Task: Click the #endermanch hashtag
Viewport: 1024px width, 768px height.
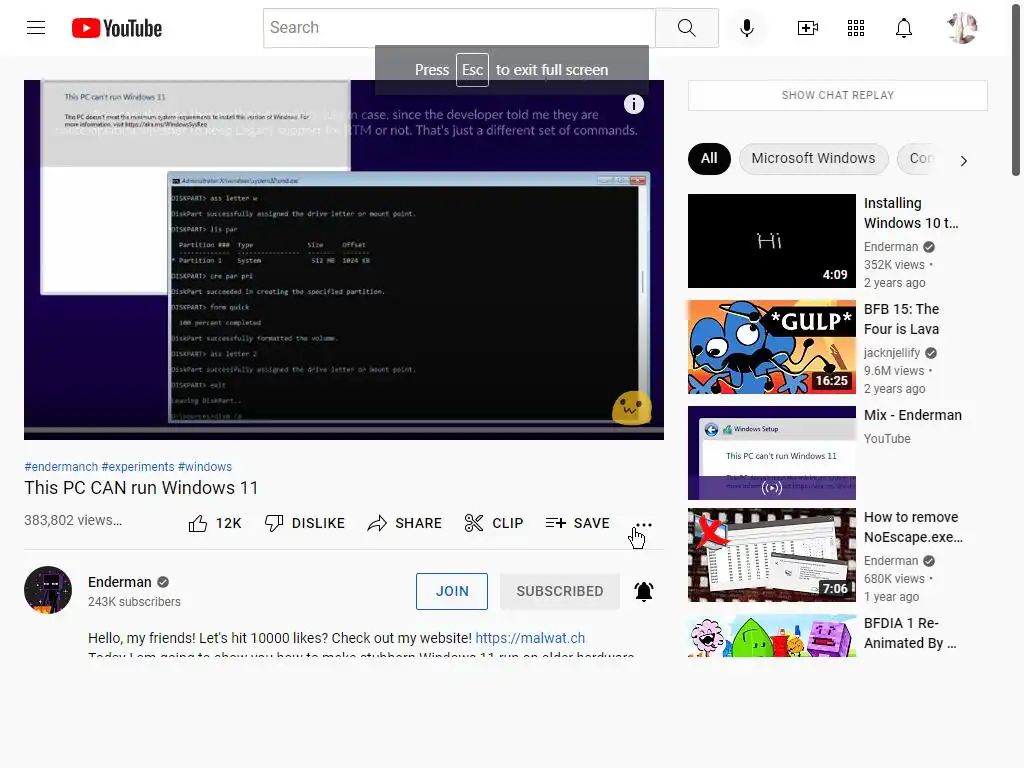Action: pos(61,467)
